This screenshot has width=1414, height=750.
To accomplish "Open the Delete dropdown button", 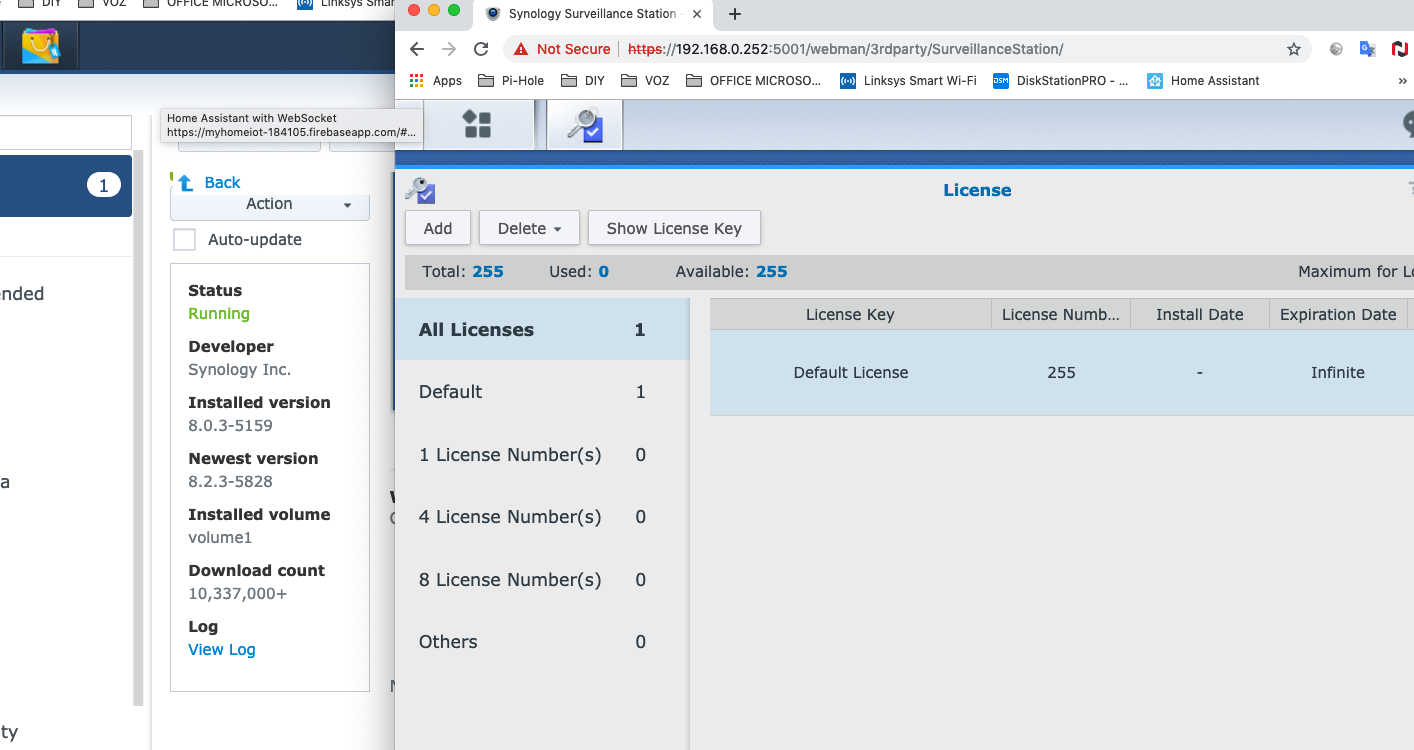I will pyautogui.click(x=530, y=228).
